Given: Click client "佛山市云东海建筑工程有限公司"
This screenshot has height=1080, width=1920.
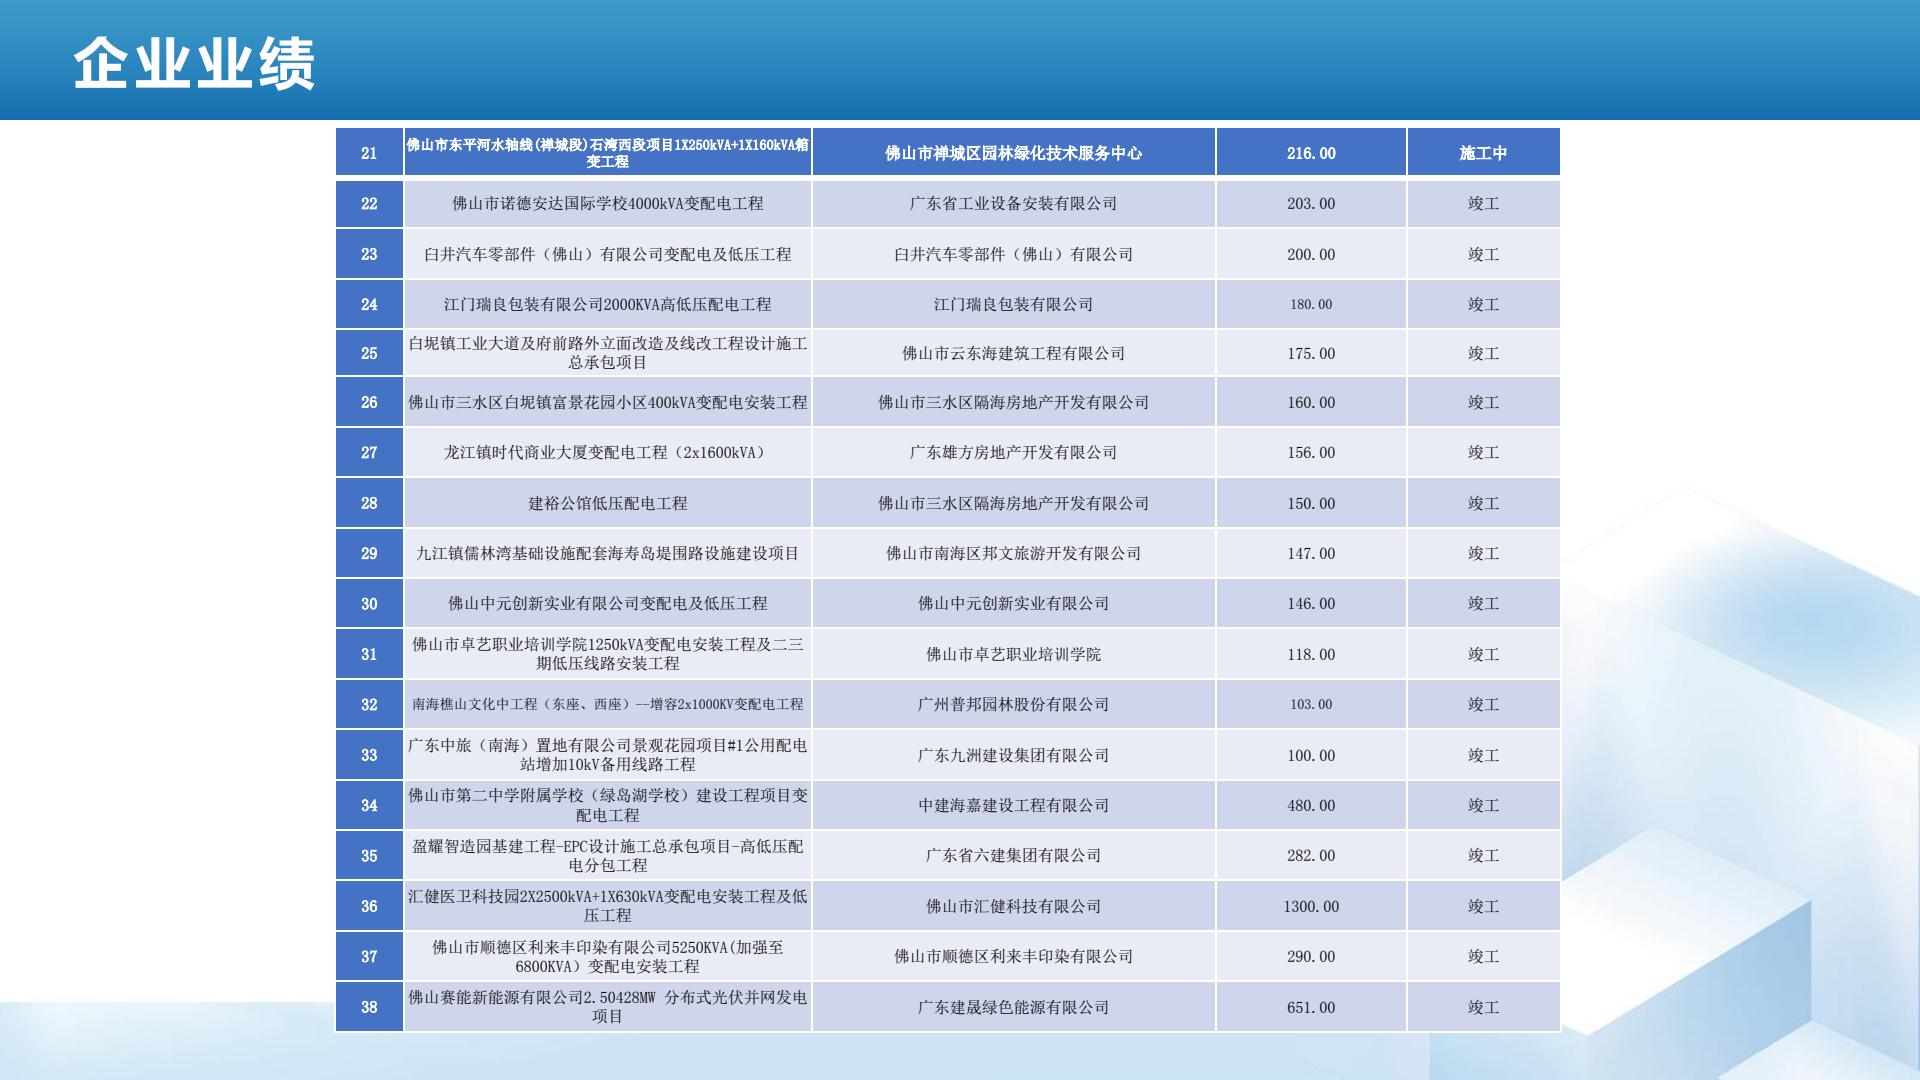Looking at the screenshot, I should click(1013, 354).
